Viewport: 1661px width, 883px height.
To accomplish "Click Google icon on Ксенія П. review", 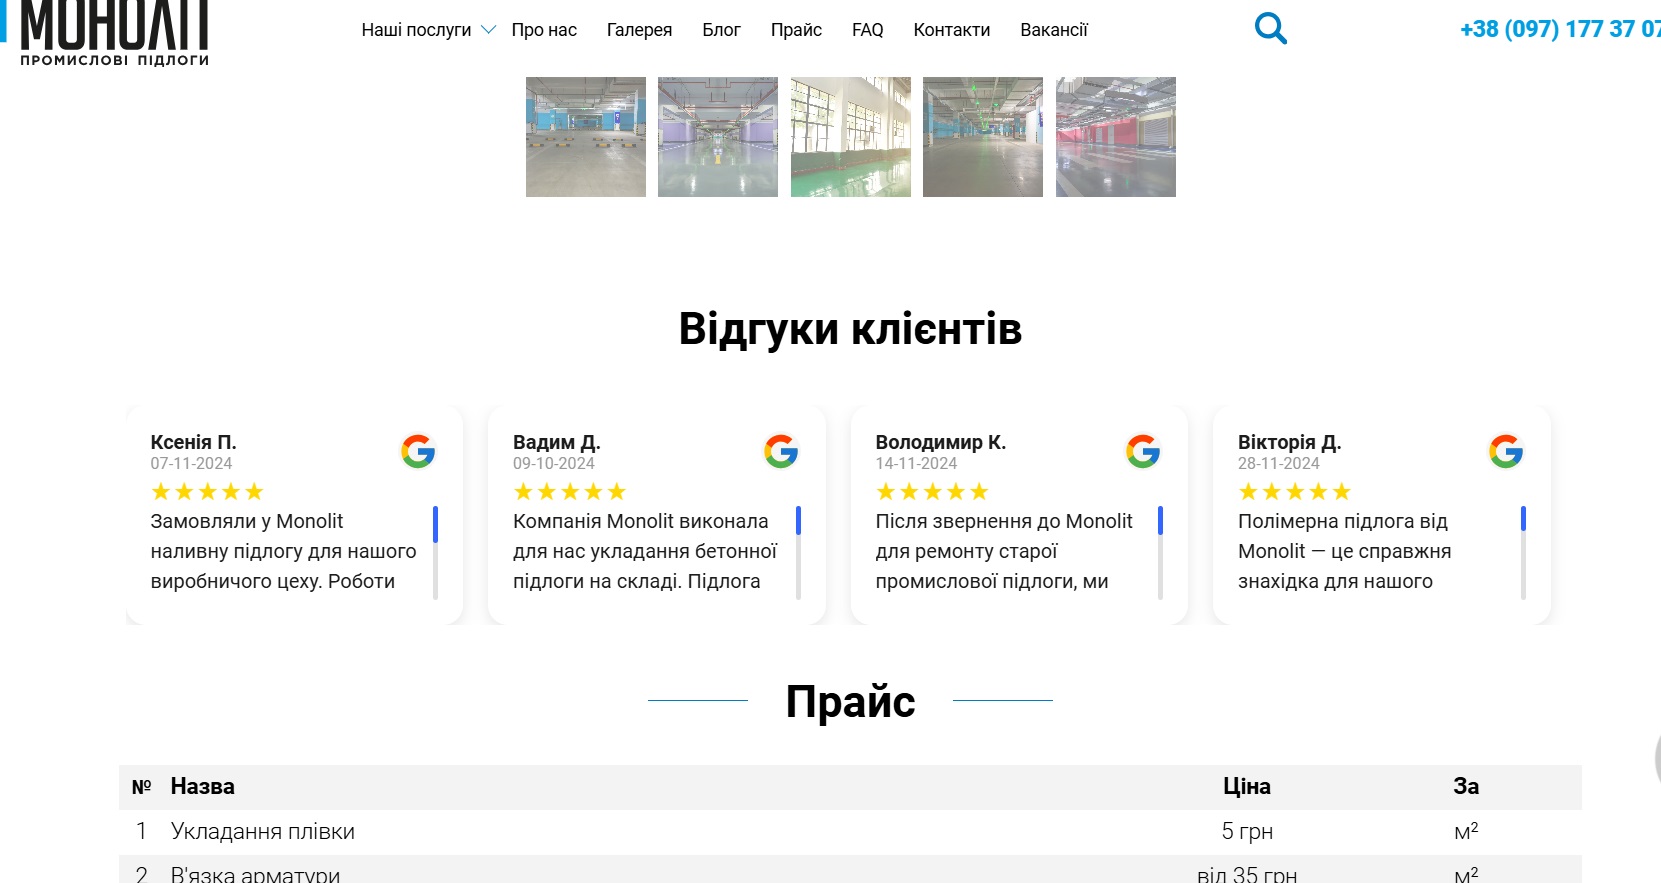I will click(418, 451).
